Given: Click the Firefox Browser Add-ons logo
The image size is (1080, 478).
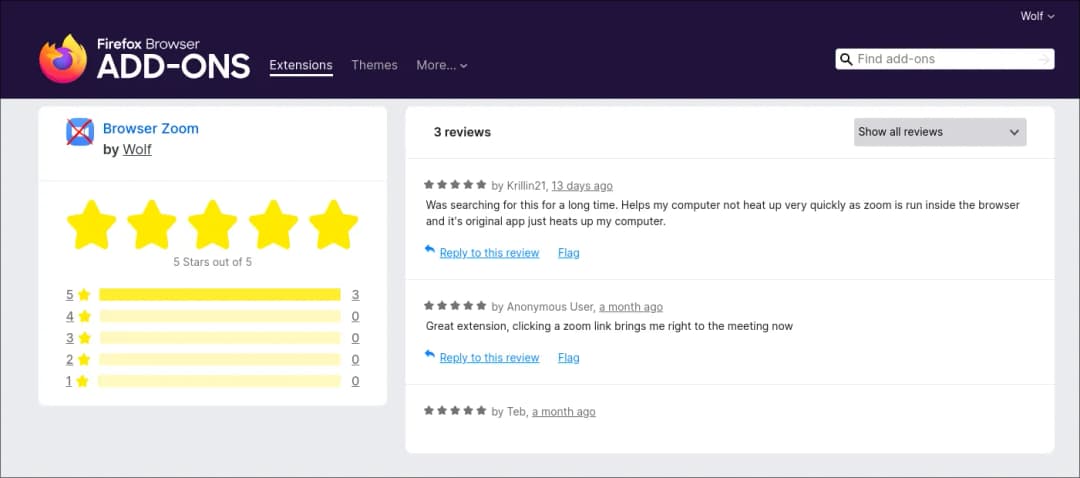Looking at the screenshot, I should (144, 59).
